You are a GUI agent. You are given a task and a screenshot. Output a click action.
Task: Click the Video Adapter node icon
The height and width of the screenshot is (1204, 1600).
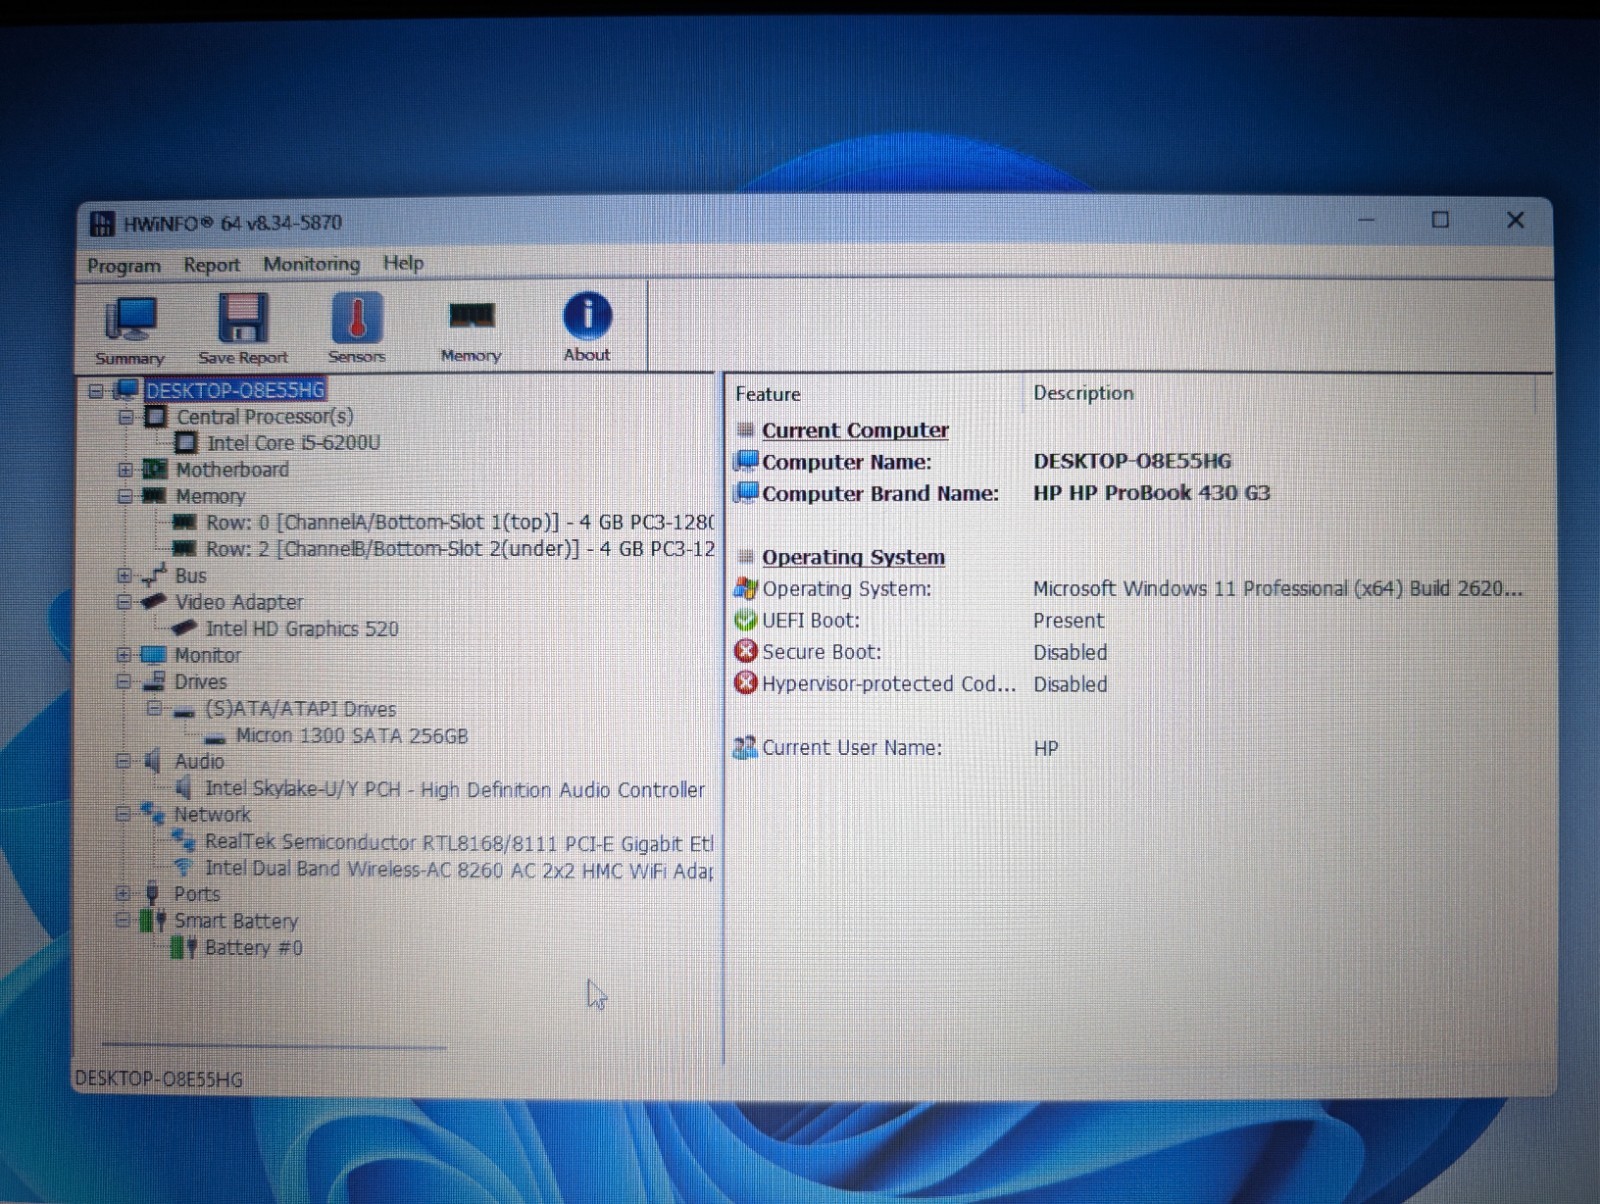pos(154,601)
